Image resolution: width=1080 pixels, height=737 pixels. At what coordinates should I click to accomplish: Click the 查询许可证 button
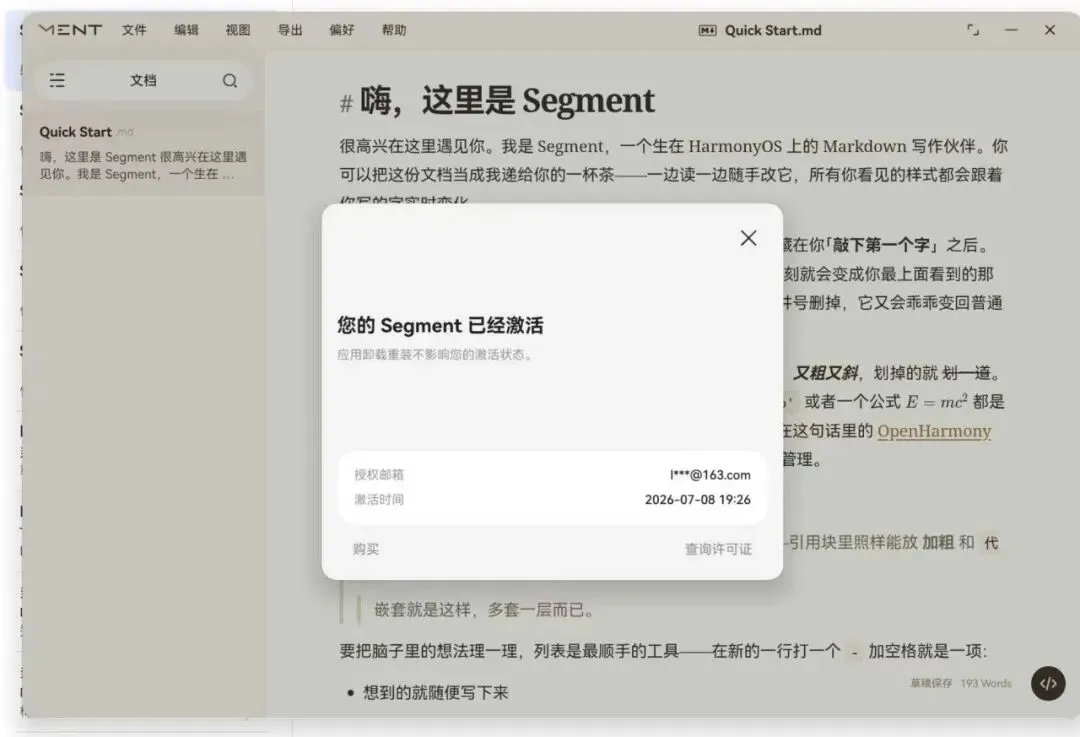tap(718, 549)
